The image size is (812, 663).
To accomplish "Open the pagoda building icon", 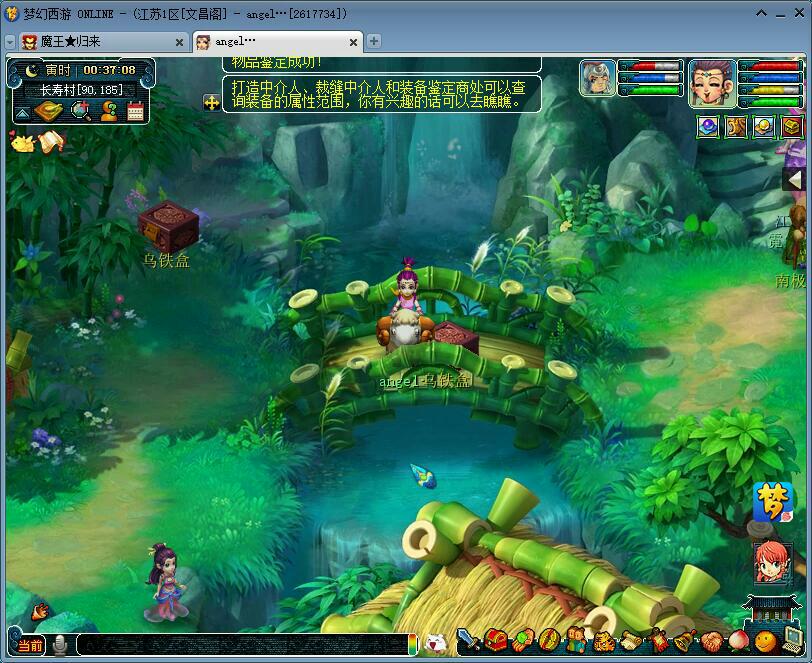I will point(773,609).
